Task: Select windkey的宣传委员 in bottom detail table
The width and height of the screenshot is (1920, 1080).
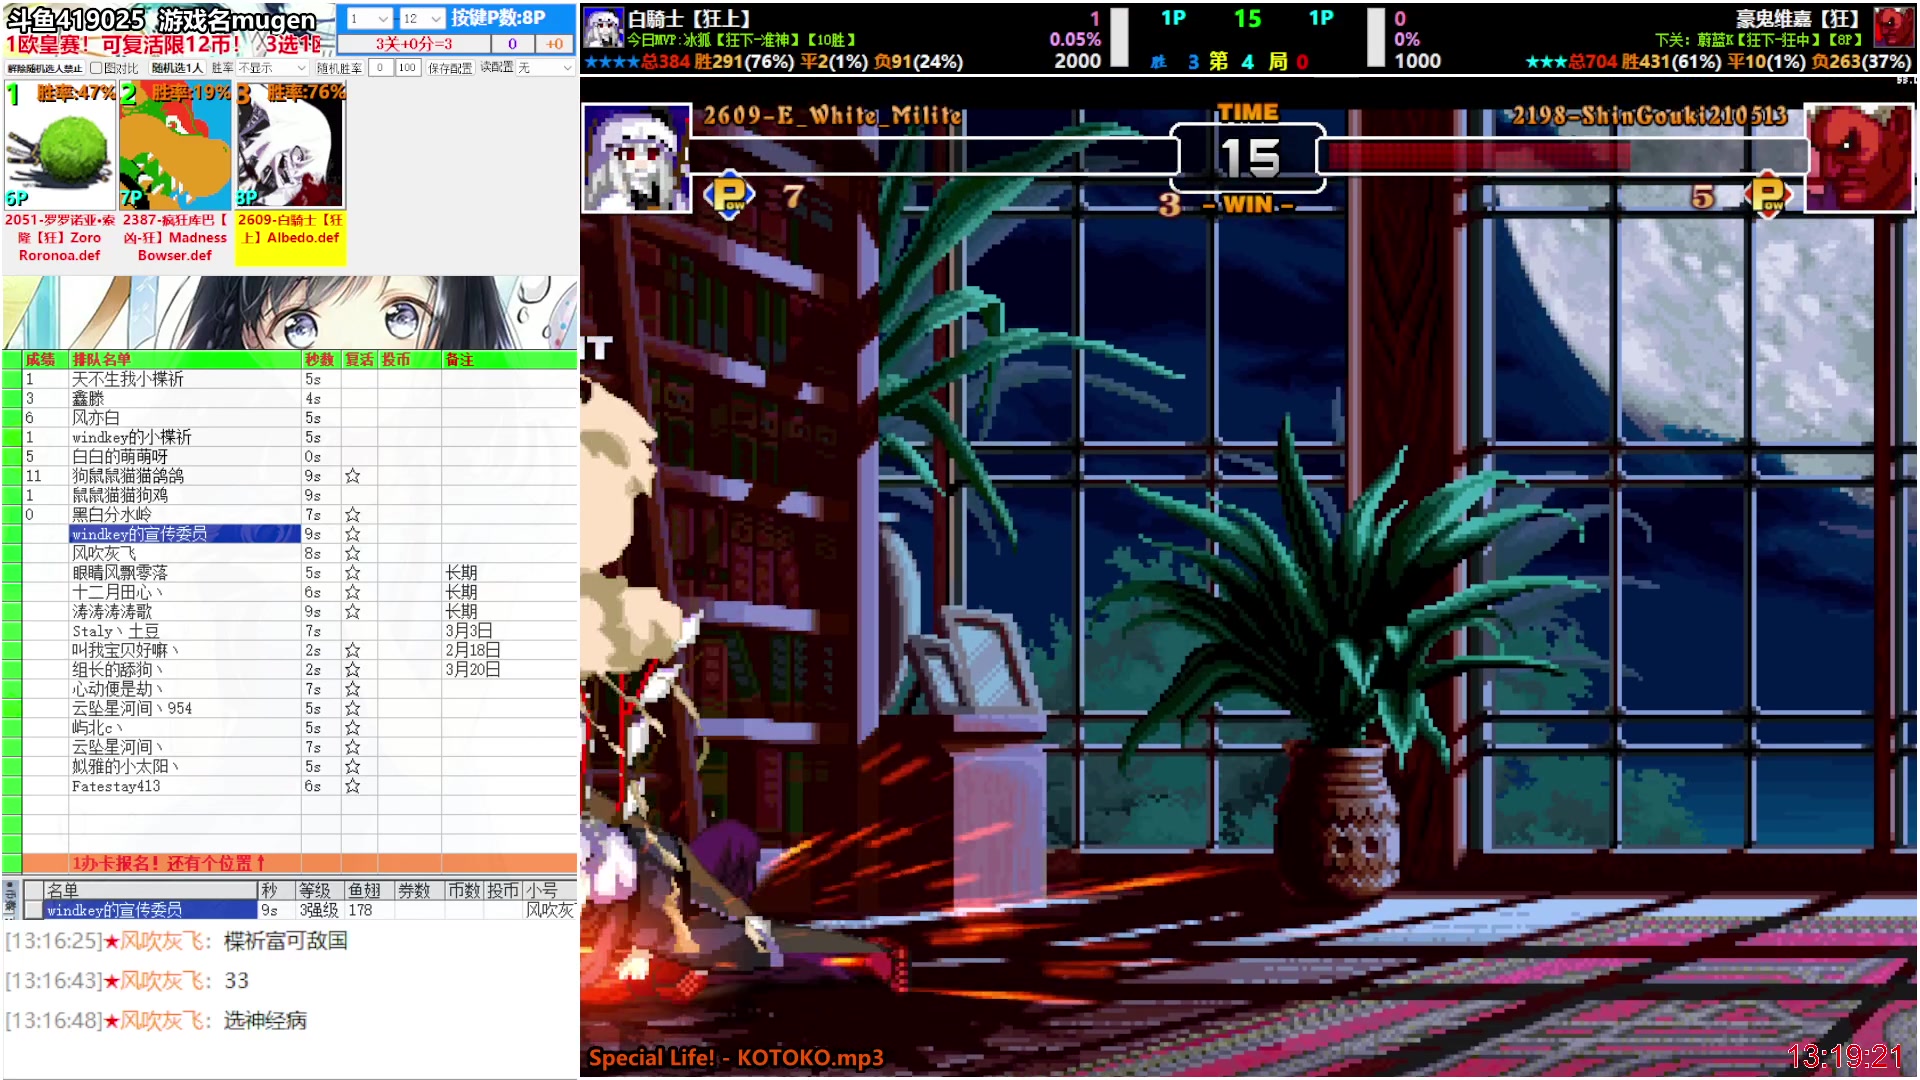Action: click(150, 910)
